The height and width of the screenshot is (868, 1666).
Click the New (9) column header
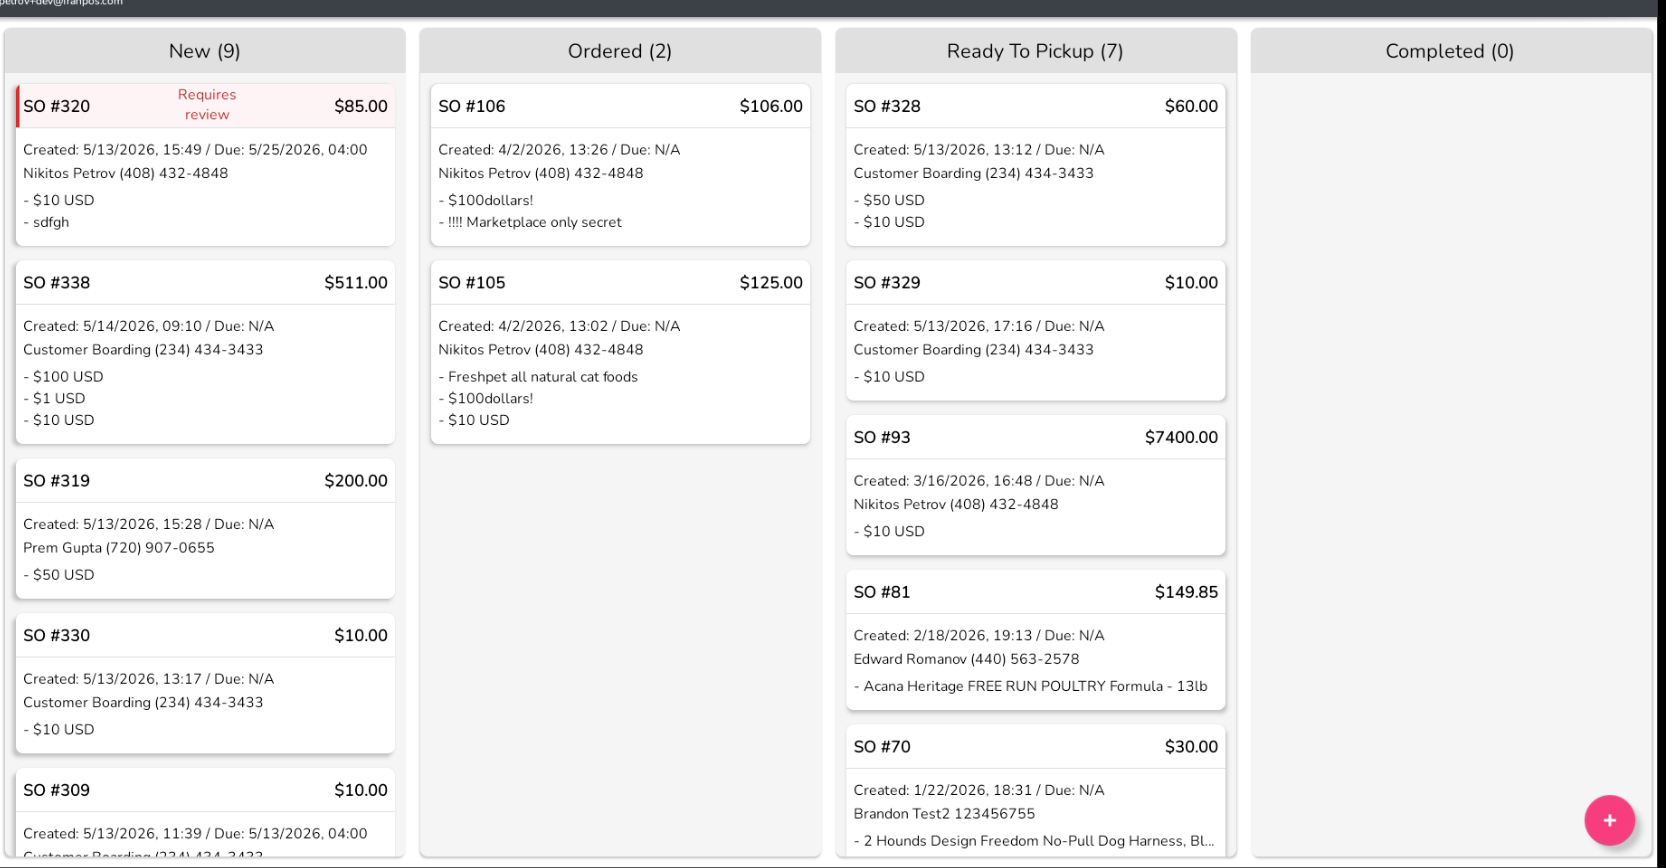click(205, 51)
